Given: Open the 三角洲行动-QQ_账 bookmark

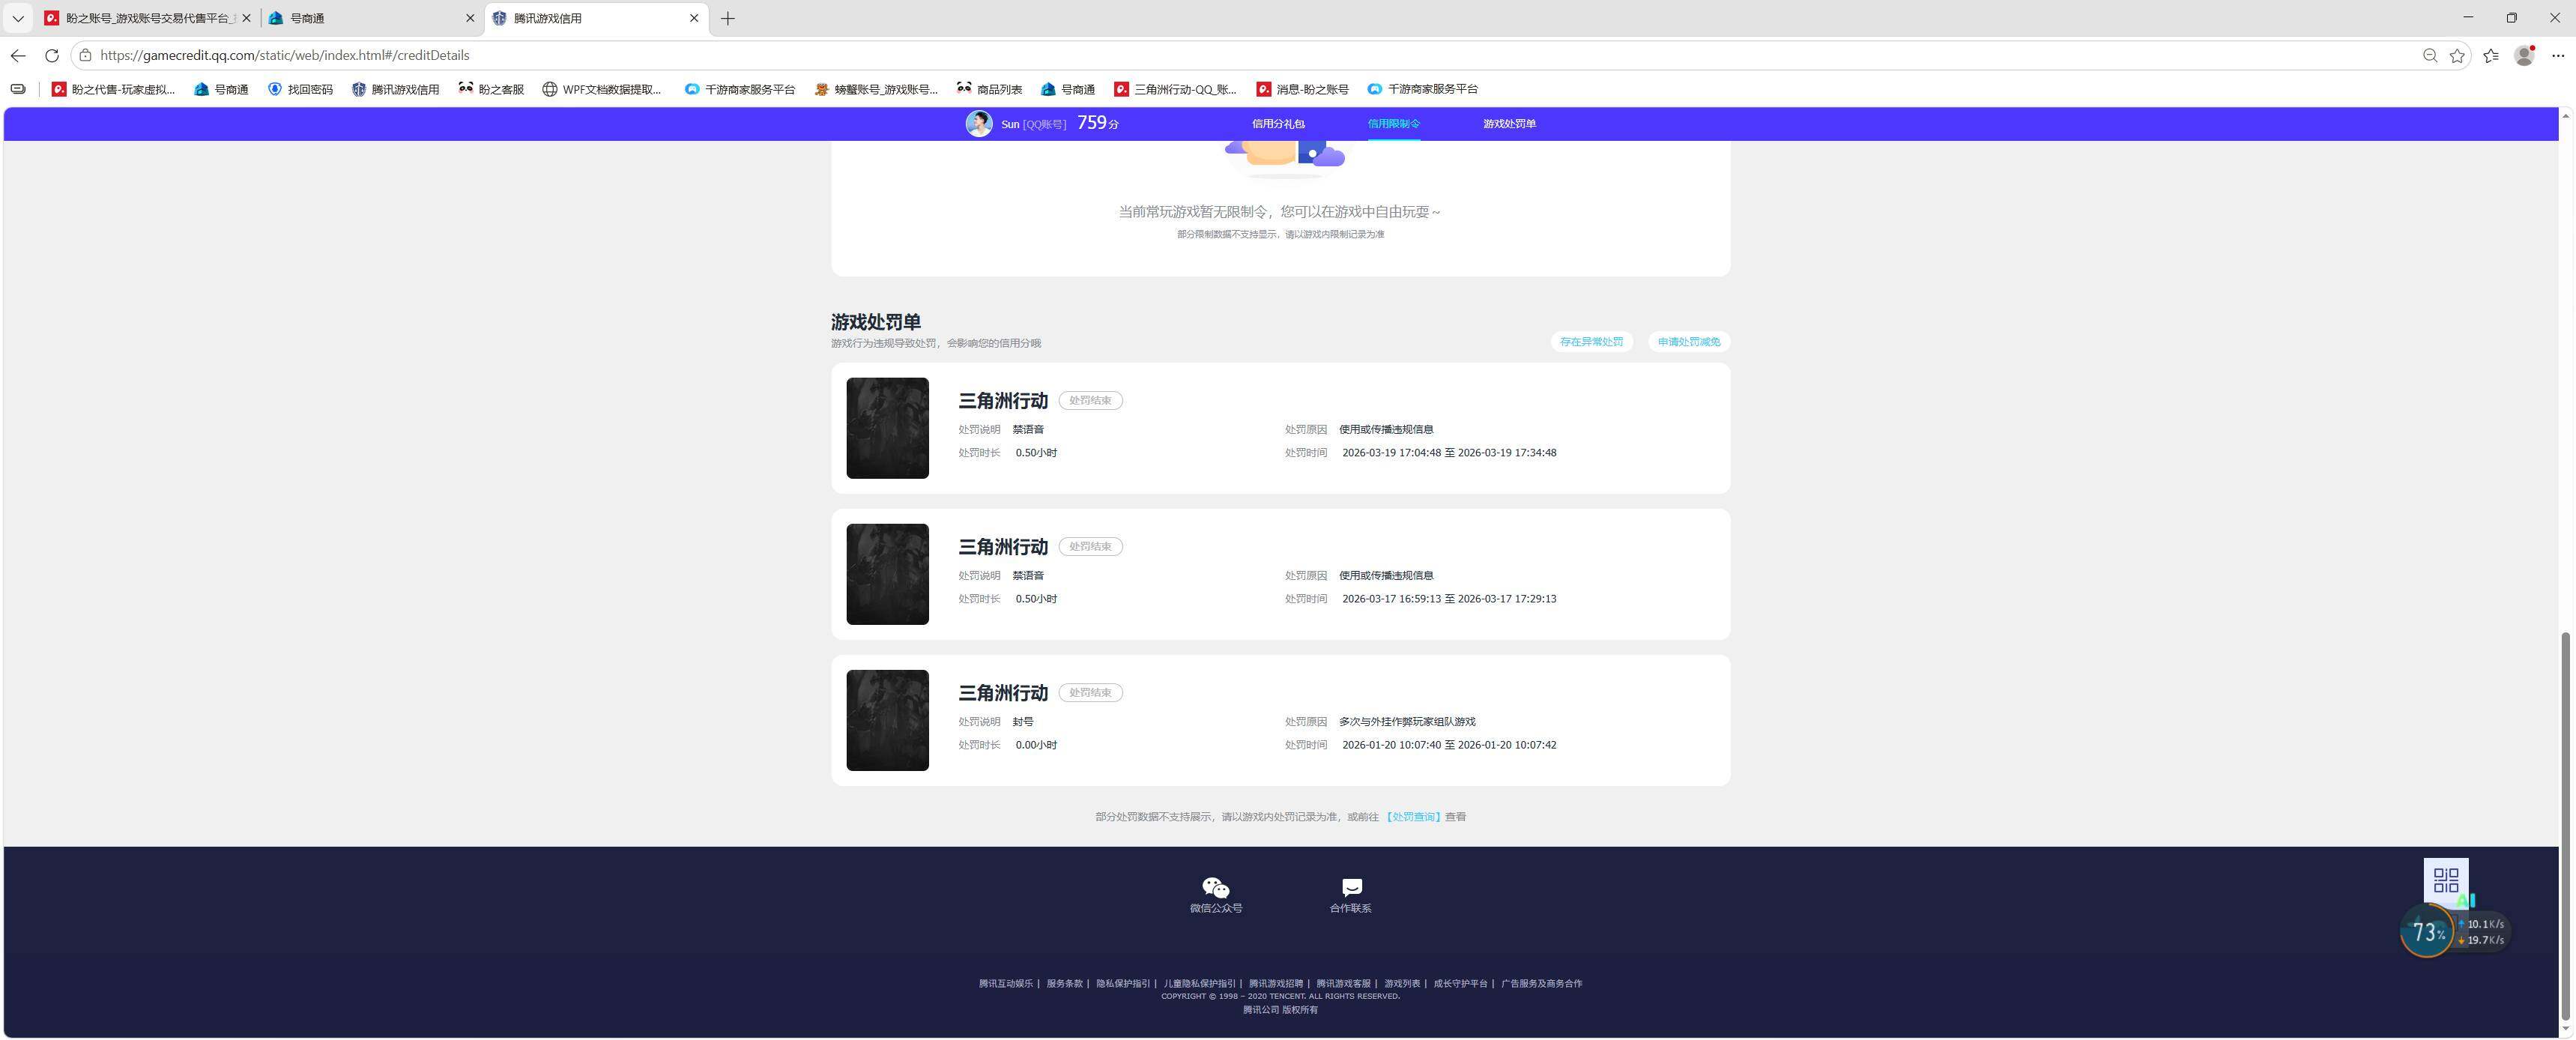Looking at the screenshot, I should click(x=1176, y=89).
